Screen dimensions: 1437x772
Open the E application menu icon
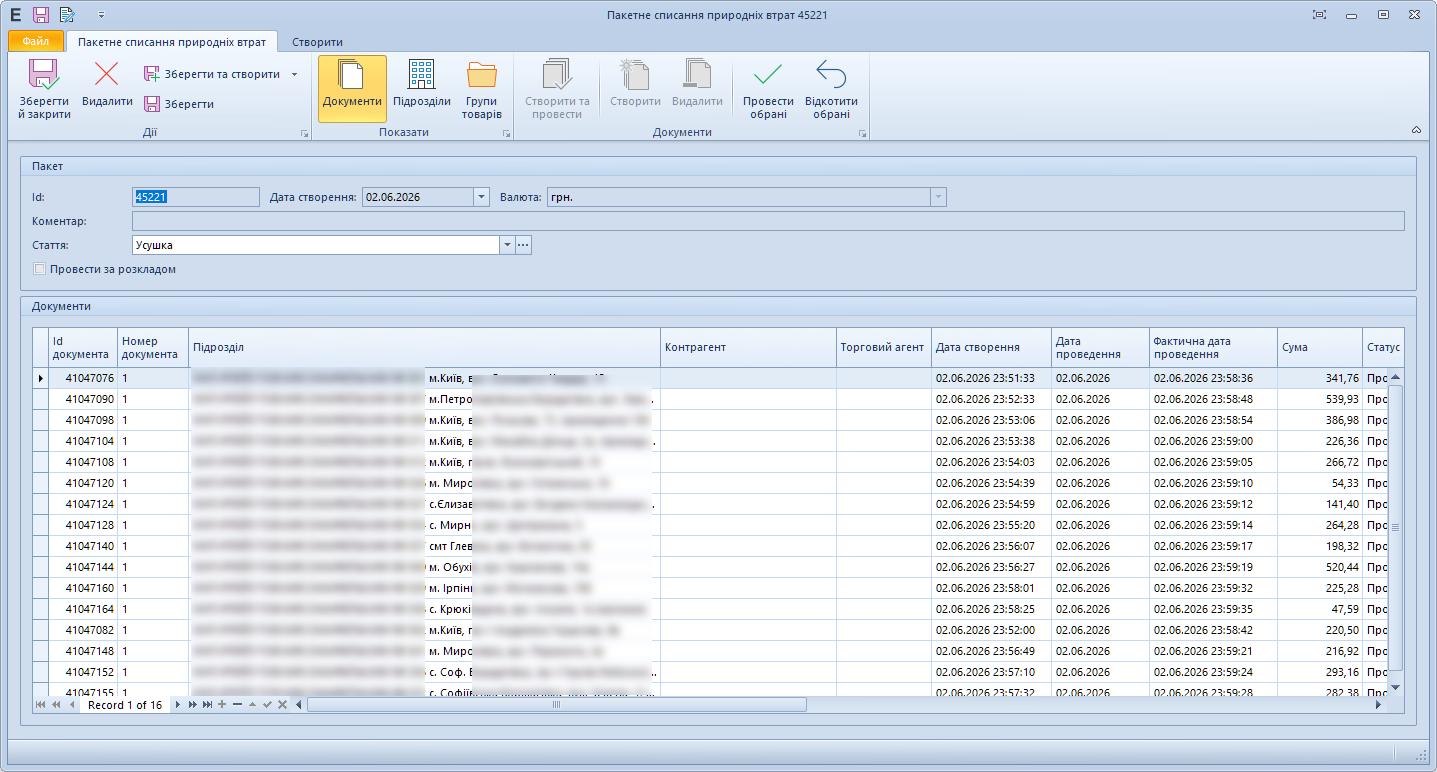pos(15,15)
